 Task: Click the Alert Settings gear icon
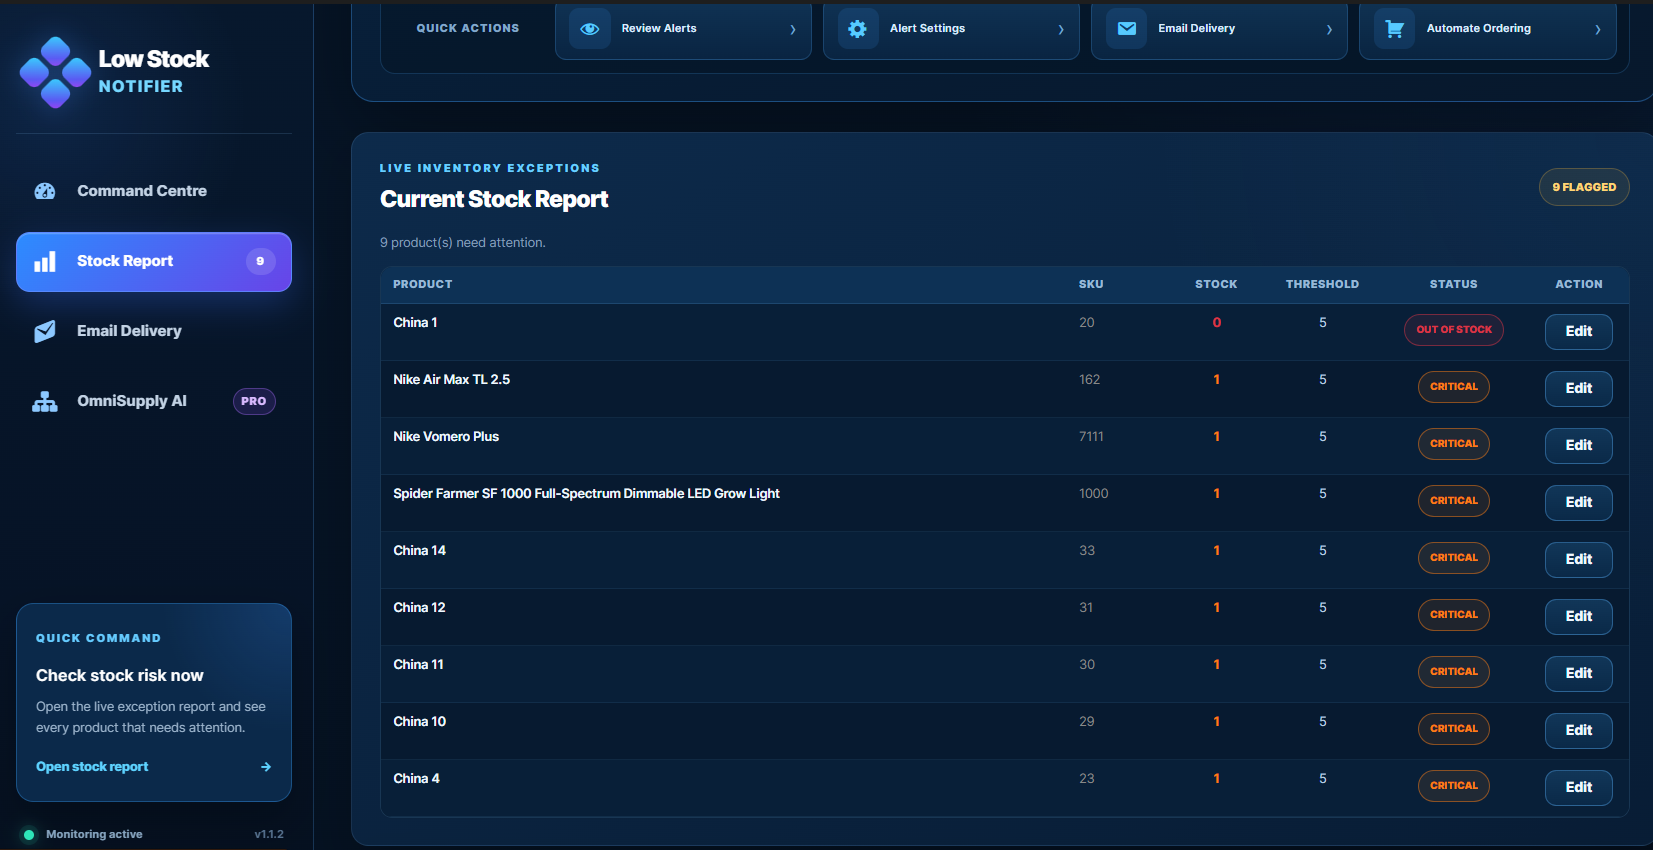click(858, 29)
